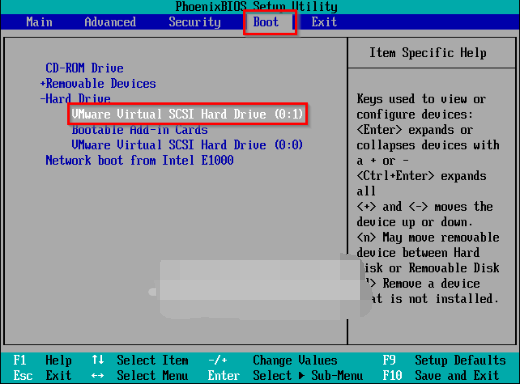Image resolution: width=520 pixels, height=385 pixels.
Task: Go to the Exit menu tab
Action: coord(324,22)
